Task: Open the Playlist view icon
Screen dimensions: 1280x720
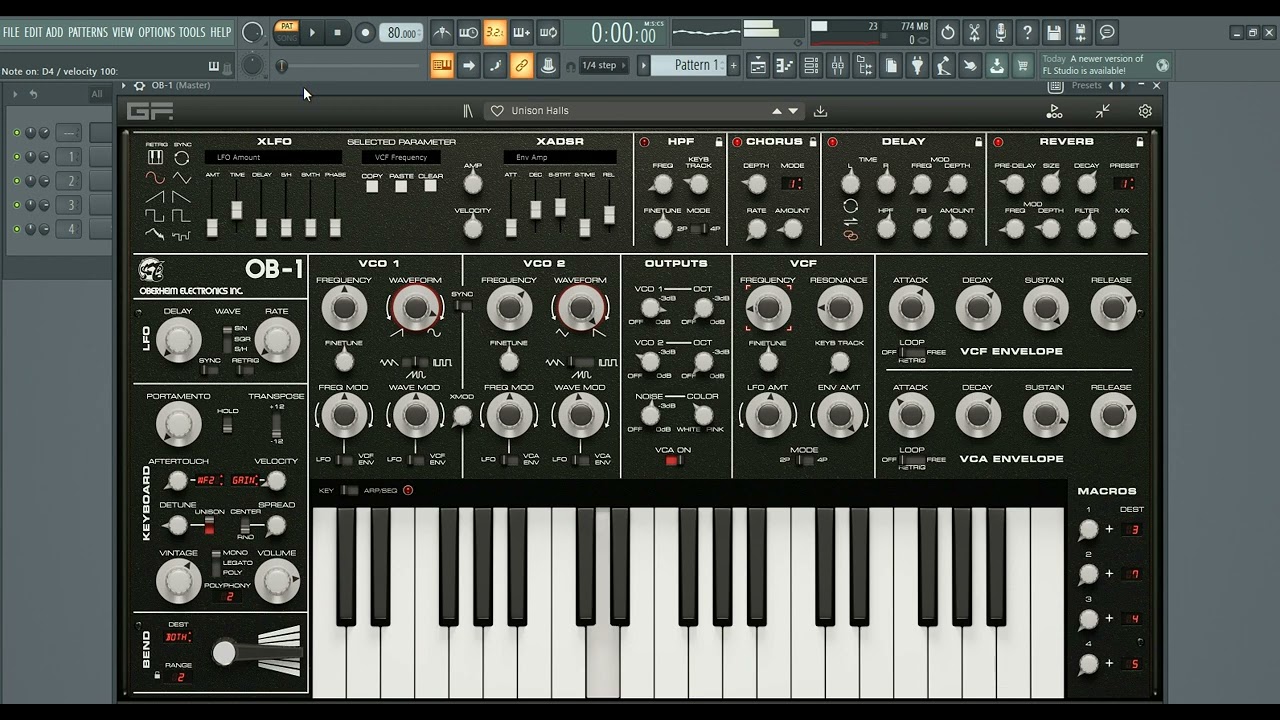Action: coord(758,66)
